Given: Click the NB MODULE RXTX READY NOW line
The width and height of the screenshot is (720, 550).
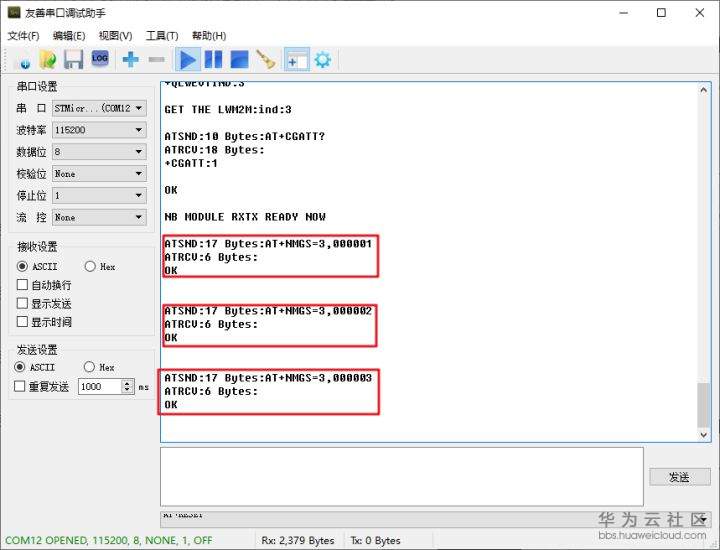Looking at the screenshot, I should click(x=245, y=217).
